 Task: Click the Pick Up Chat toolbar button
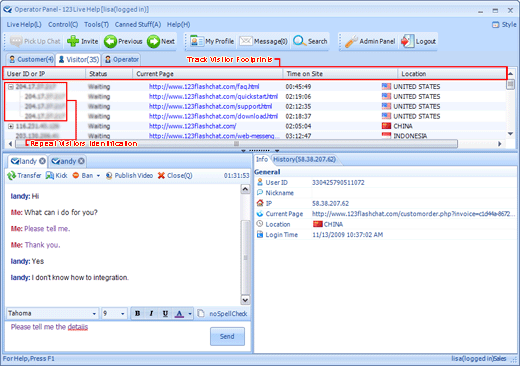(x=35, y=41)
